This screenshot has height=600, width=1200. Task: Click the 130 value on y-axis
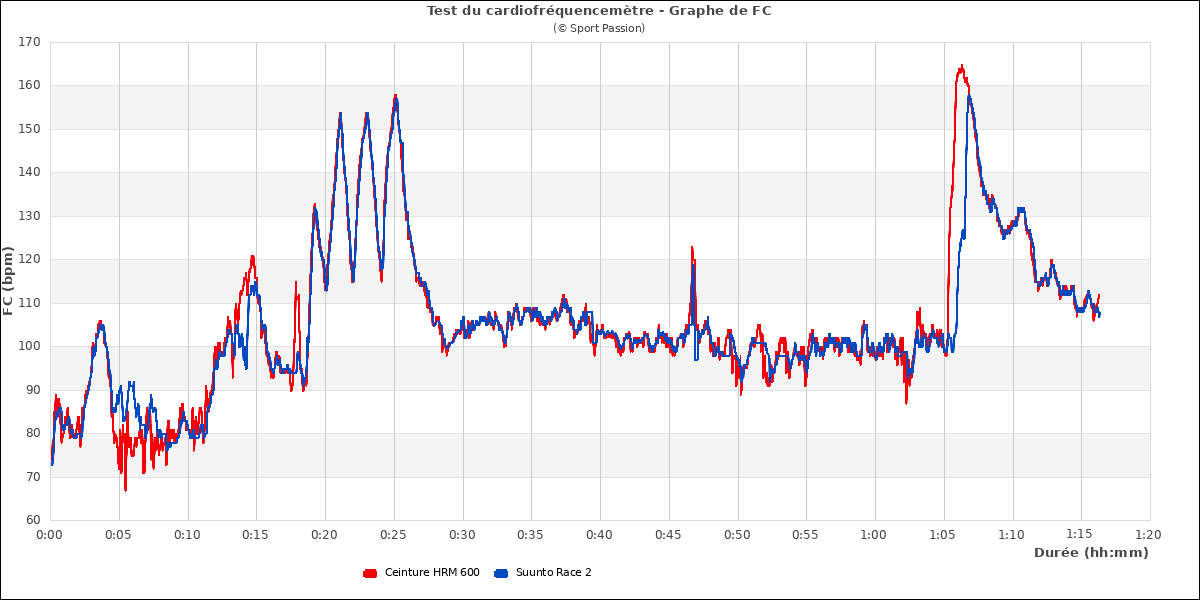(x=28, y=216)
